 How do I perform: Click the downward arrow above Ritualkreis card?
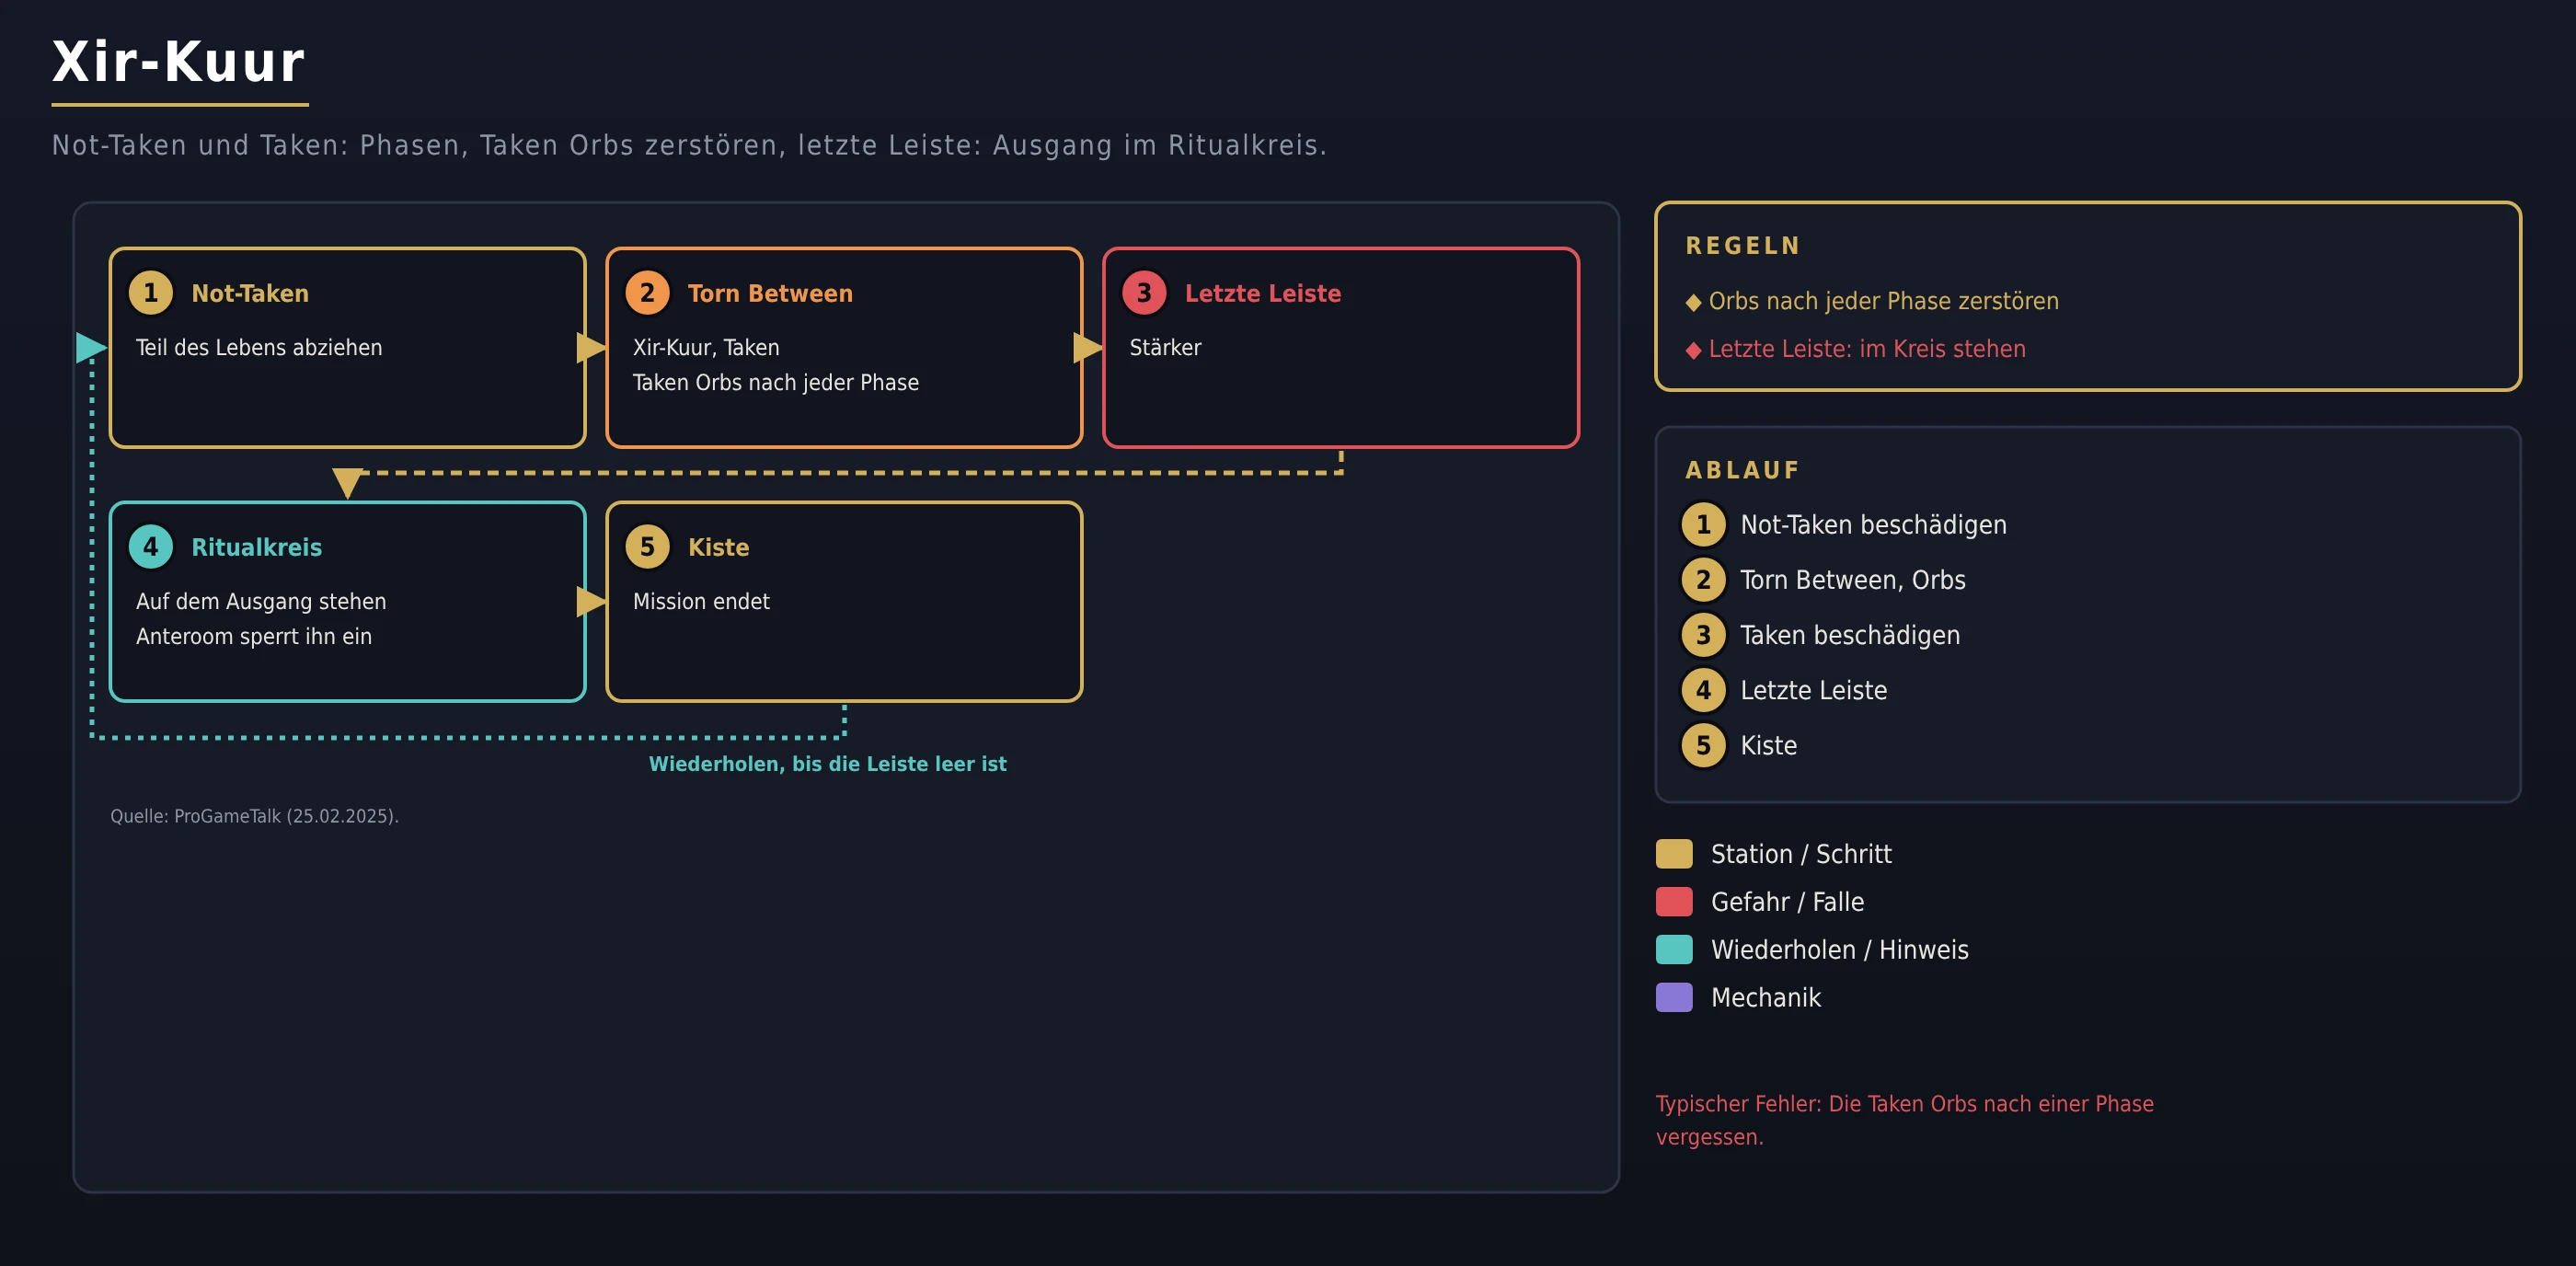click(347, 483)
